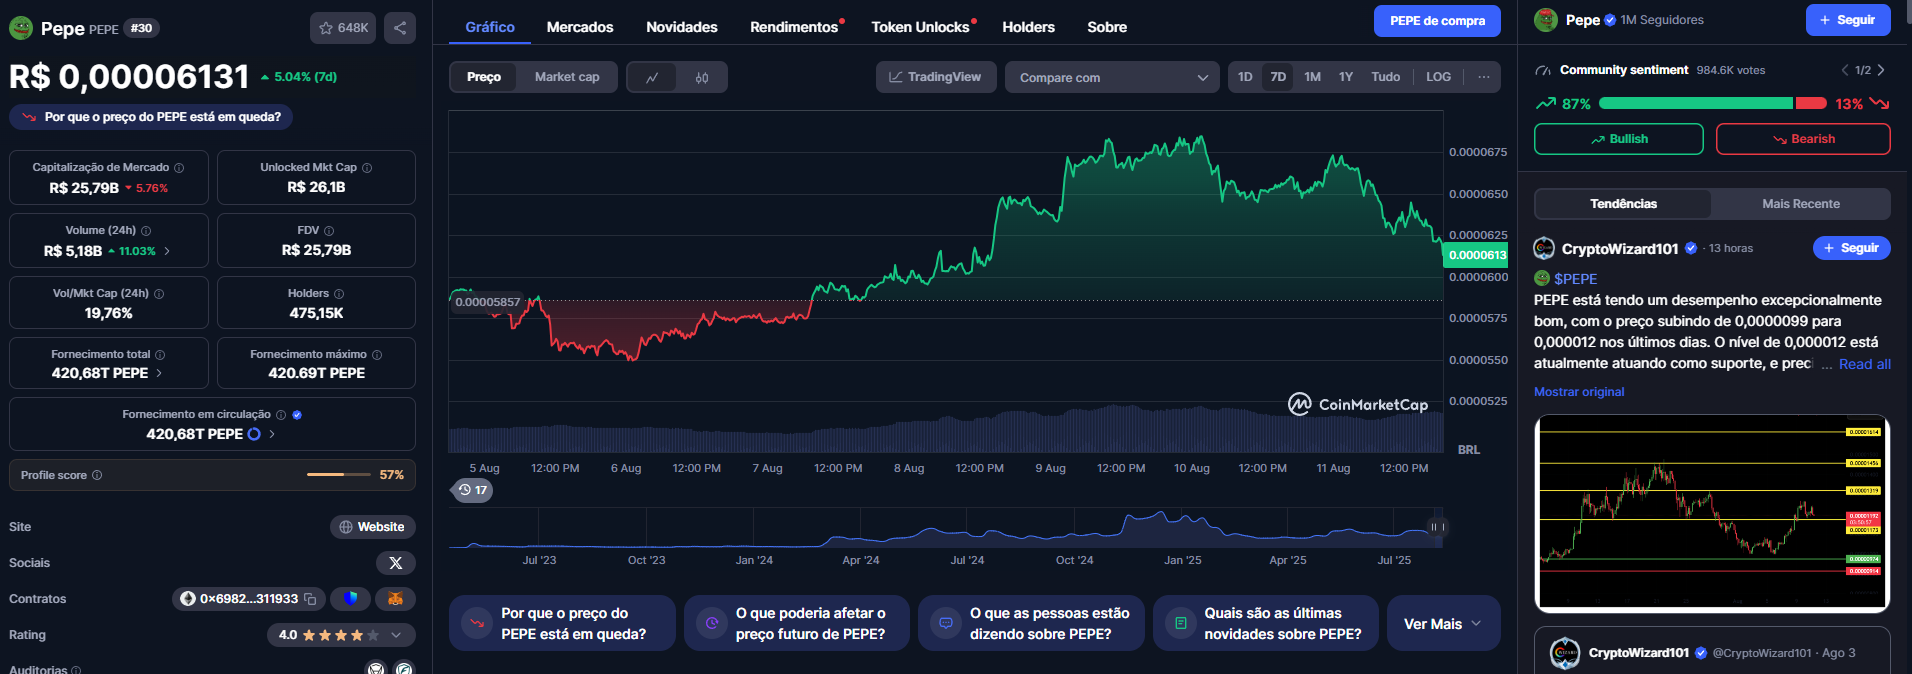The height and width of the screenshot is (674, 1912).
Task: Switch chart to Market cap view
Action: 567,77
